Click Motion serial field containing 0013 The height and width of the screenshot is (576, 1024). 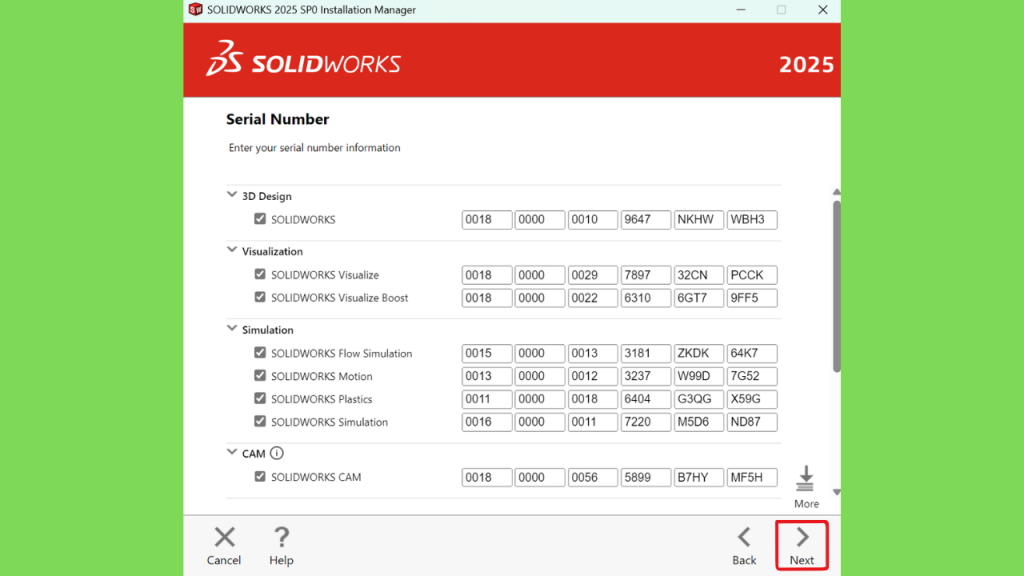coord(487,376)
